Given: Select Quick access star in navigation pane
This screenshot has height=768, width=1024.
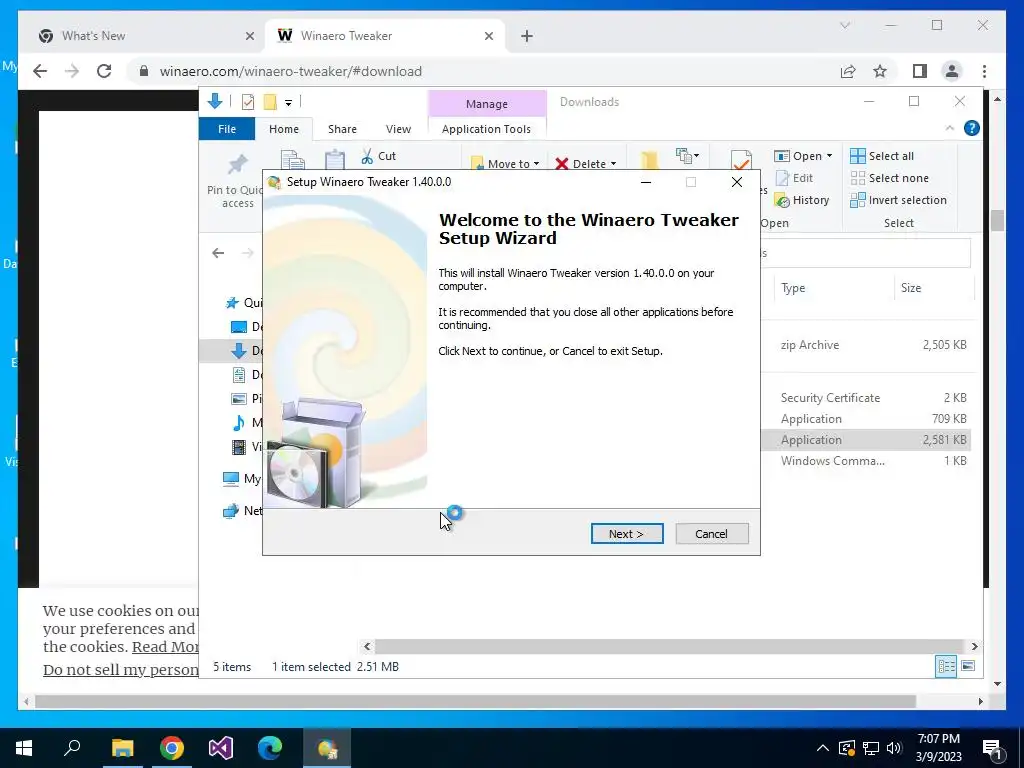Looking at the screenshot, I should tap(232, 302).
